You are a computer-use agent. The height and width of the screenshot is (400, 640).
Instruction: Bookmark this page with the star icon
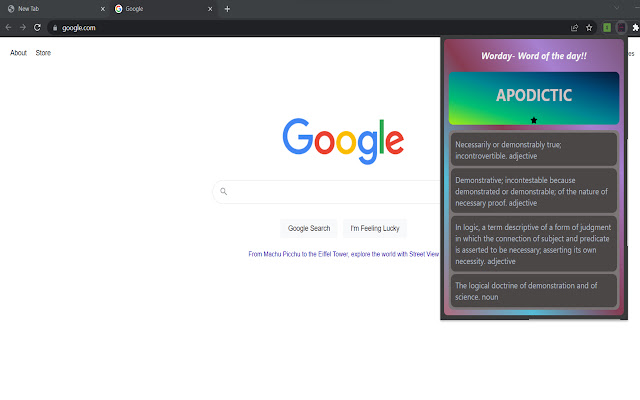[x=589, y=28]
